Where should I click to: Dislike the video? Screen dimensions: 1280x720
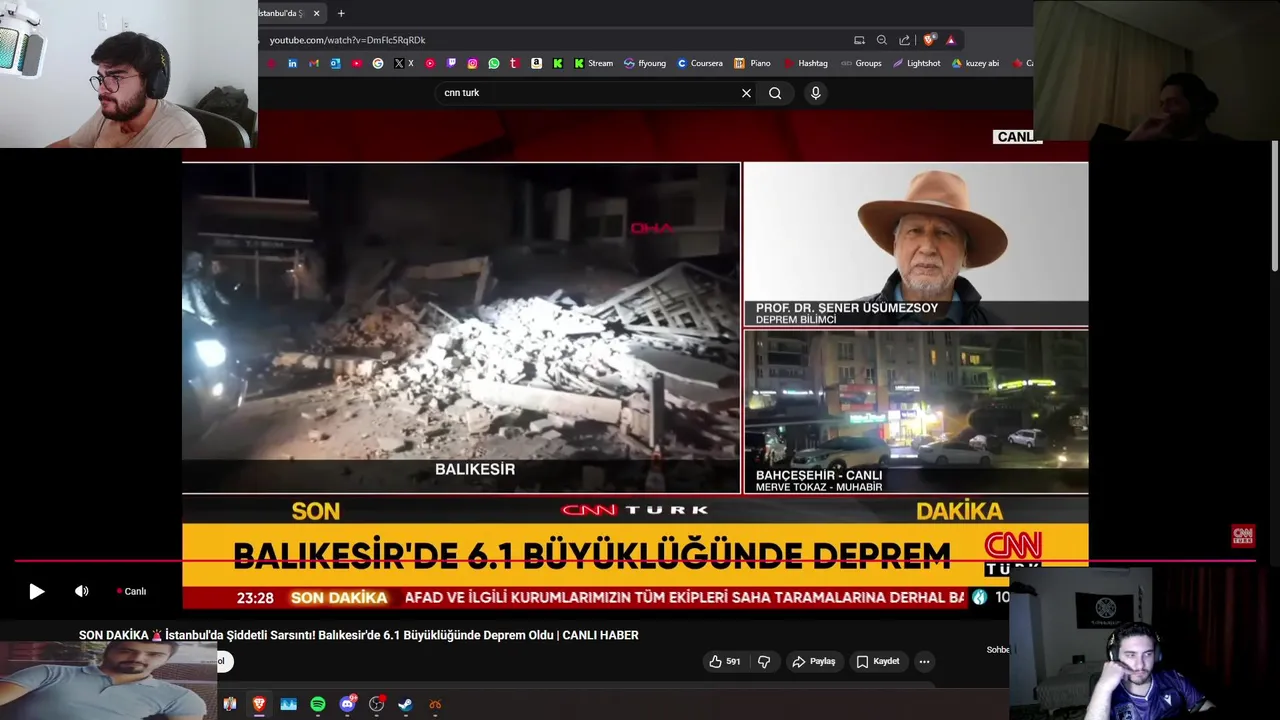pyautogui.click(x=764, y=661)
